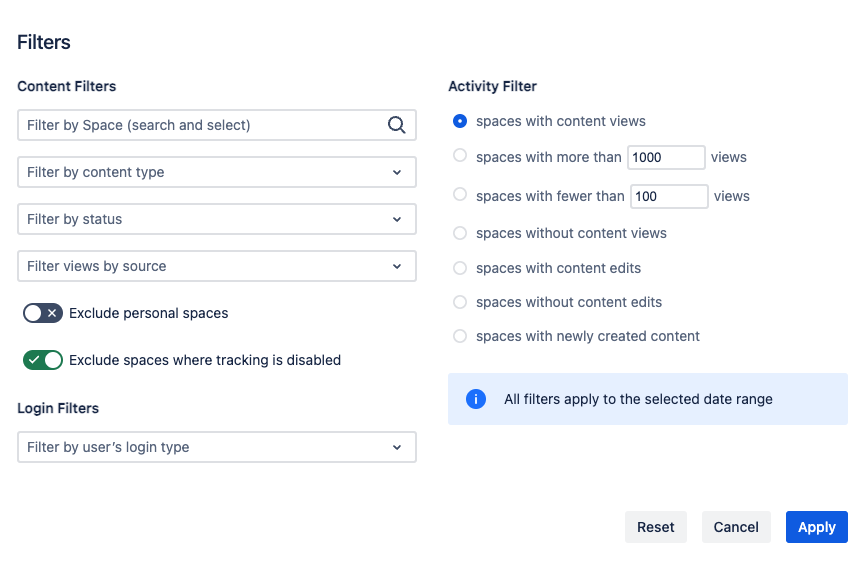Pick spaces with newly created content
The image size is (868, 566).
click(460, 336)
